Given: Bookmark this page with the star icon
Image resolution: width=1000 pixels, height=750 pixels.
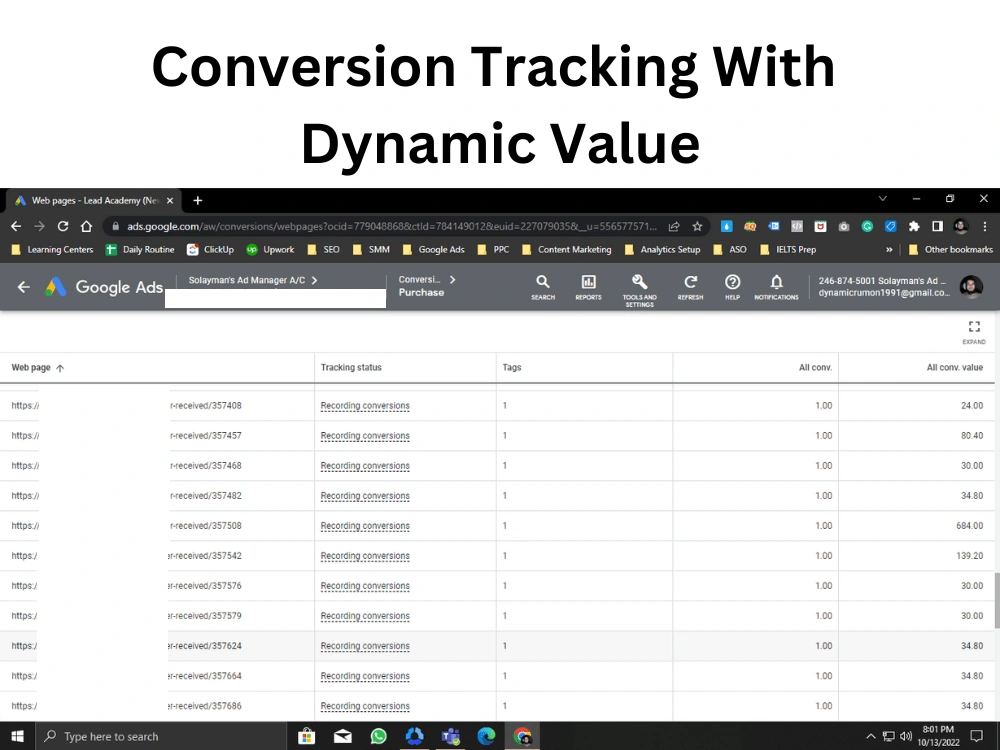Looking at the screenshot, I should [697, 226].
